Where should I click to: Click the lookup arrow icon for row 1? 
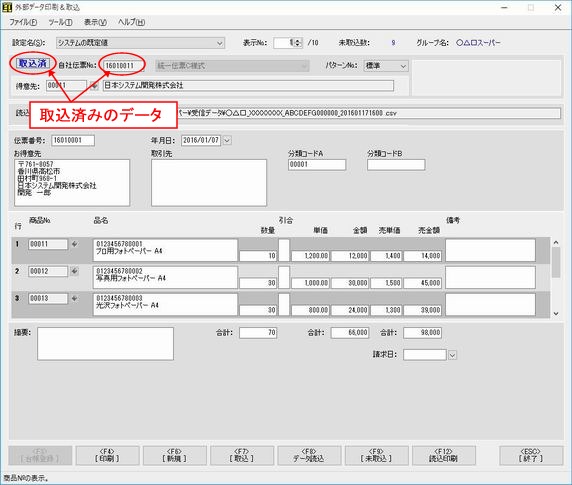(x=74, y=244)
